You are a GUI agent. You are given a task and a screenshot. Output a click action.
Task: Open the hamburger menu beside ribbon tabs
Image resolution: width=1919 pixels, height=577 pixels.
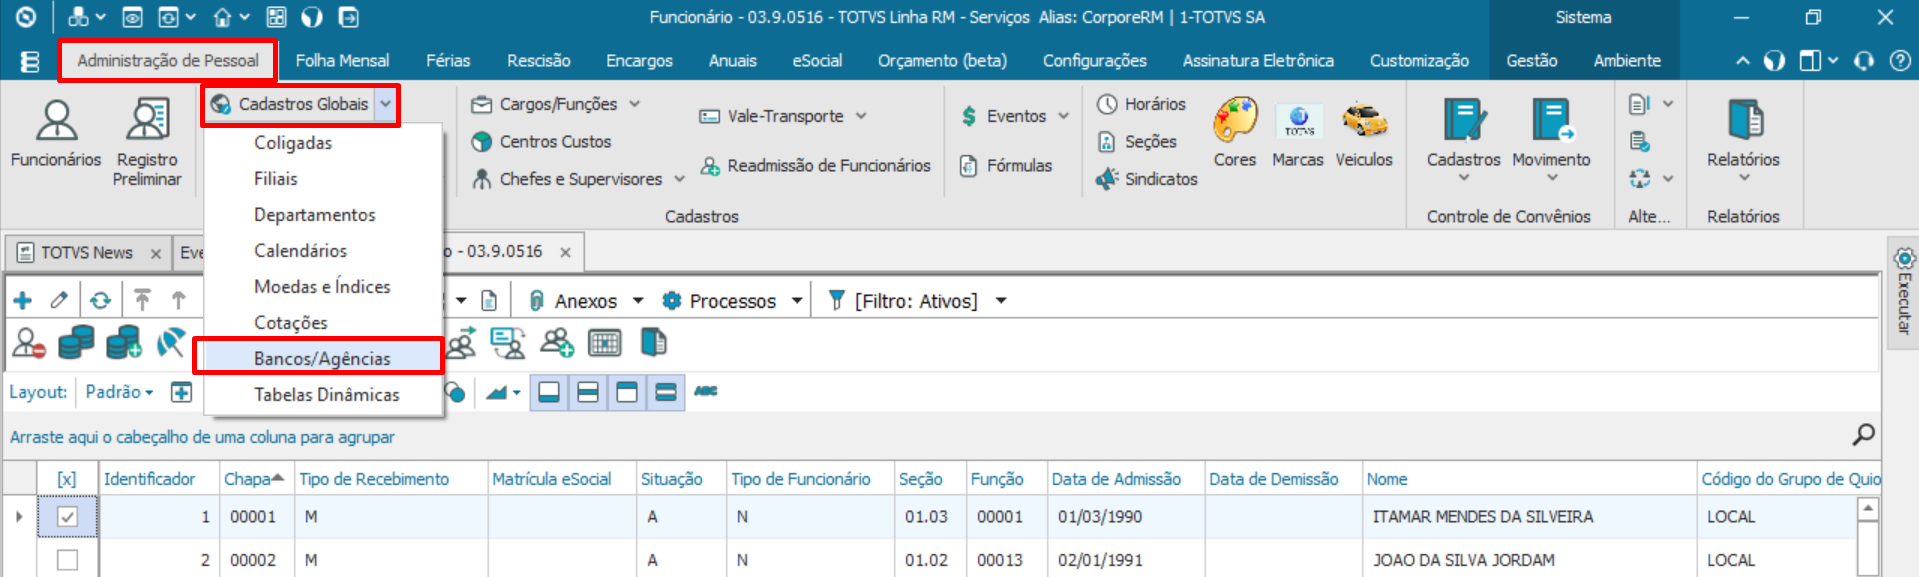tap(29, 62)
